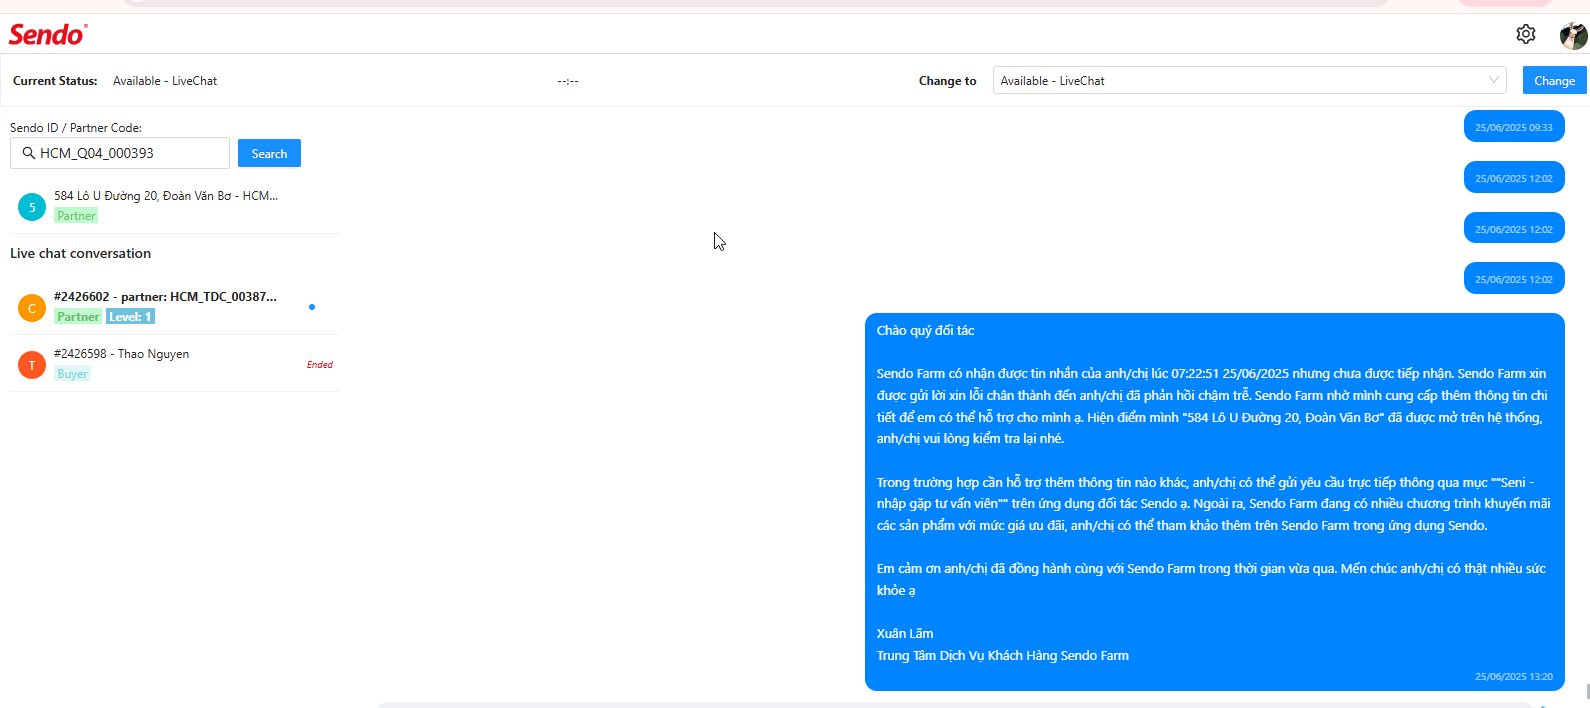Click the Ended status label
Image resolution: width=1590 pixels, height=708 pixels.
coord(320,365)
